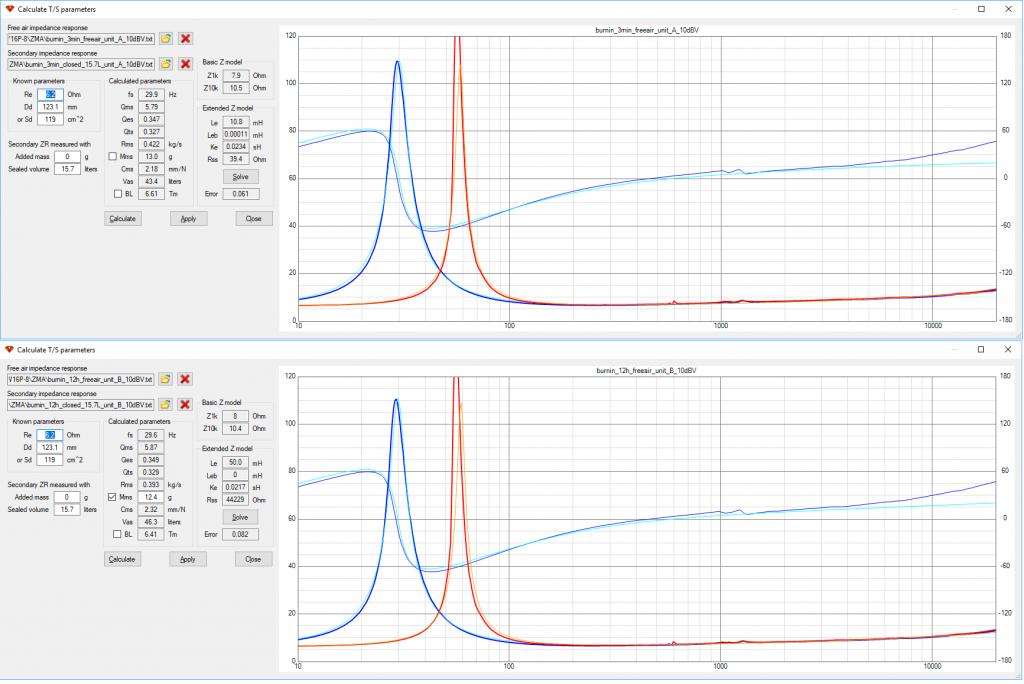
Task: Open folder icon for free air response, top window
Action: point(166,39)
